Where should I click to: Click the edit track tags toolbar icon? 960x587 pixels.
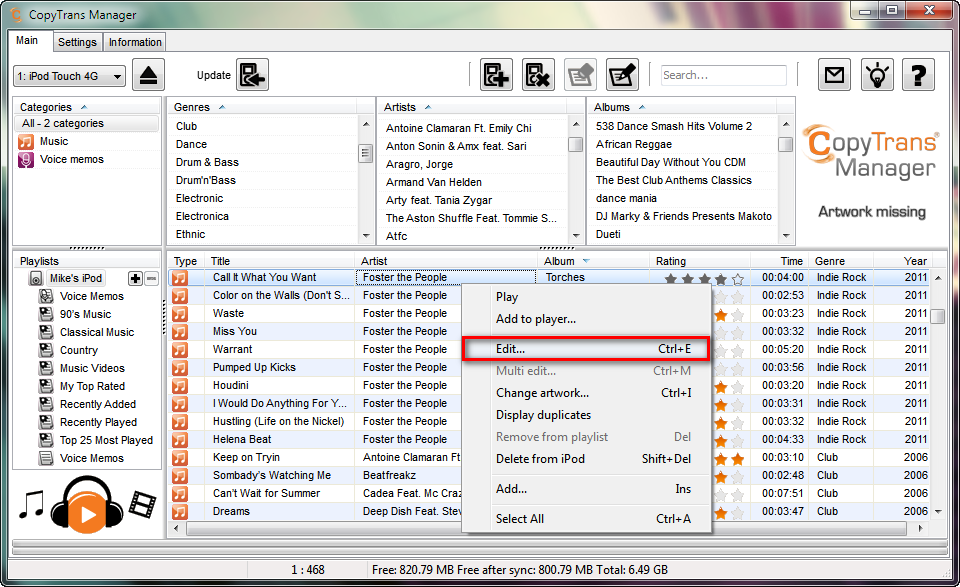[x=622, y=75]
